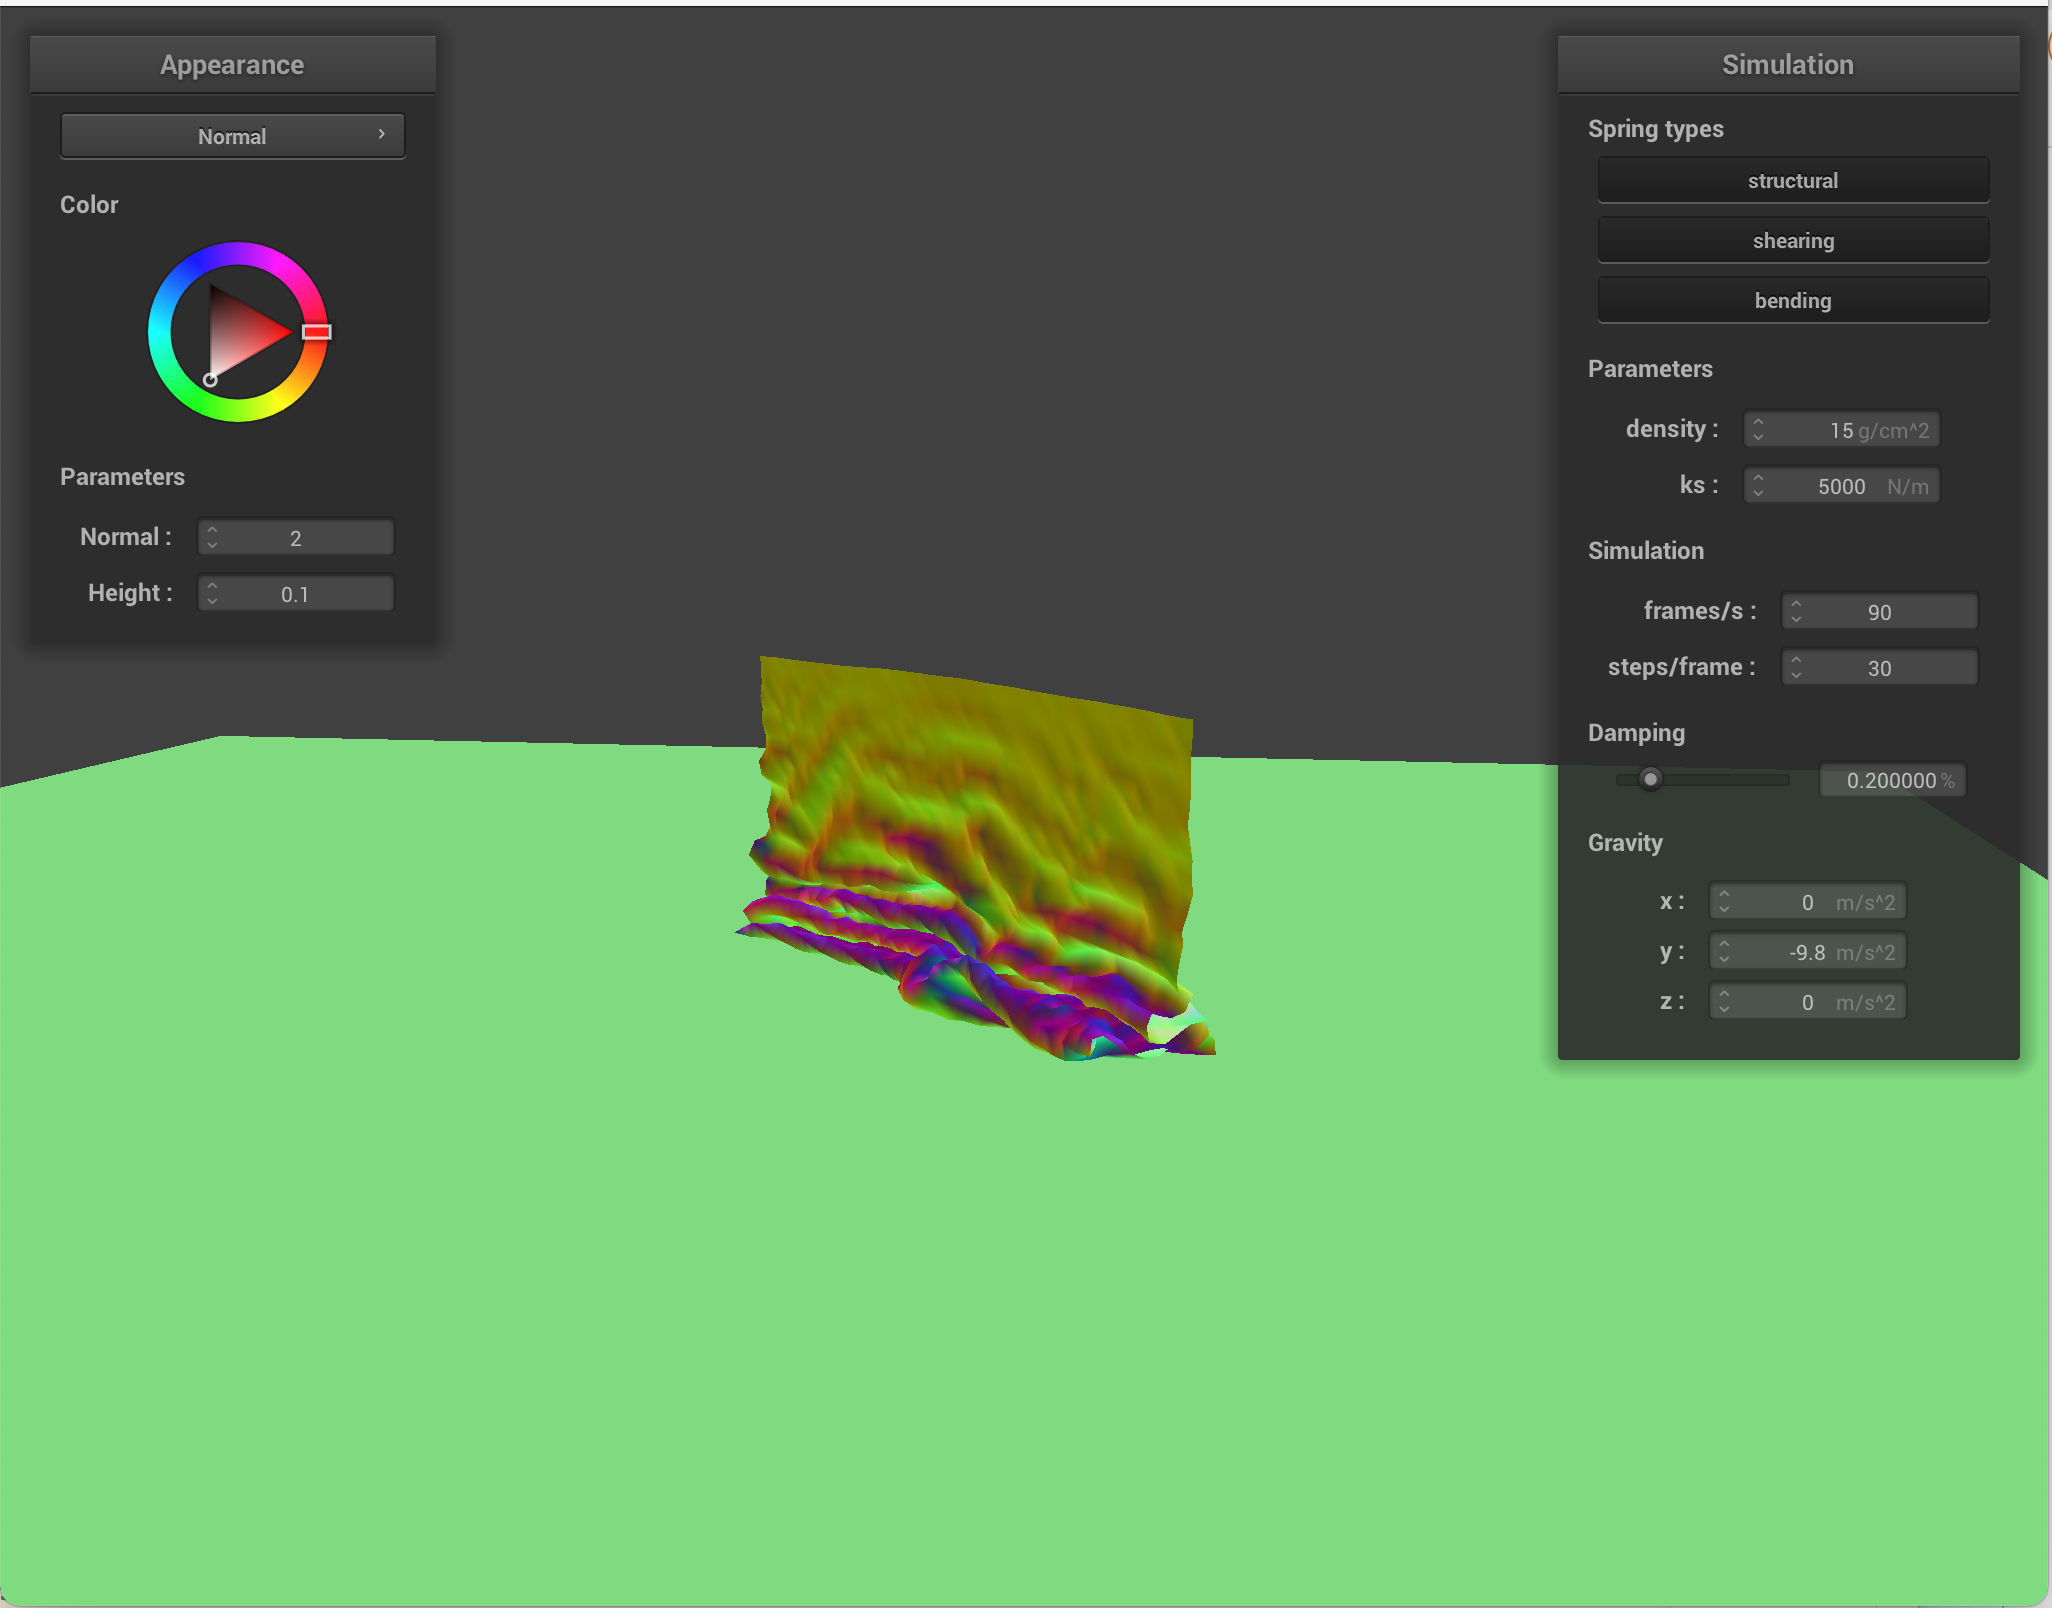
Task: Click the Simulation panel title bar
Action: click(x=1788, y=65)
